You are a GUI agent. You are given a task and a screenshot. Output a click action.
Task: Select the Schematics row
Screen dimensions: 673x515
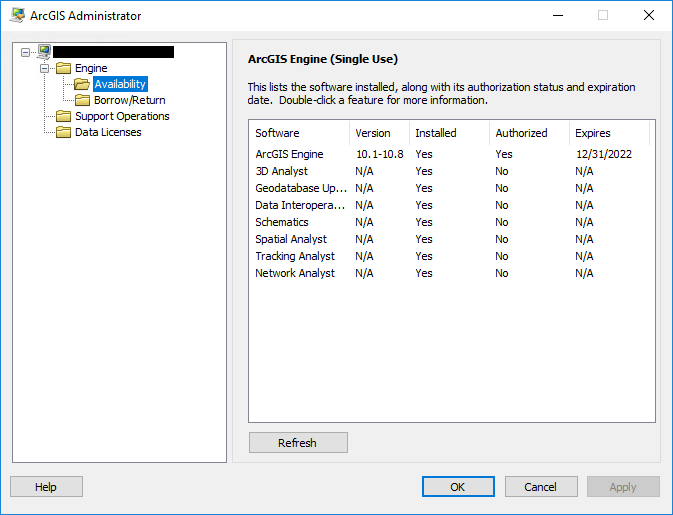point(452,222)
